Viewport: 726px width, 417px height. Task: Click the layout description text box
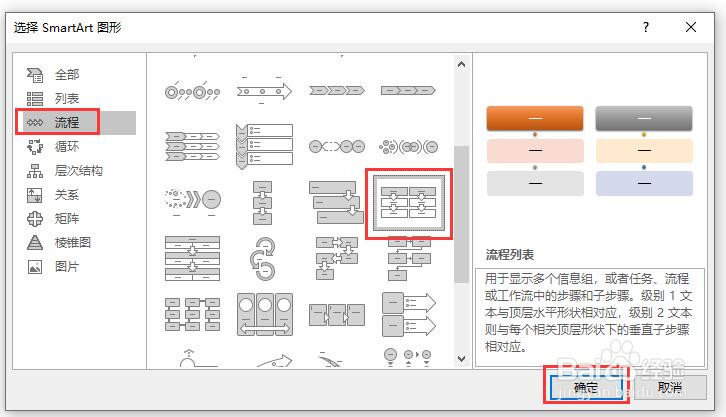click(590, 317)
